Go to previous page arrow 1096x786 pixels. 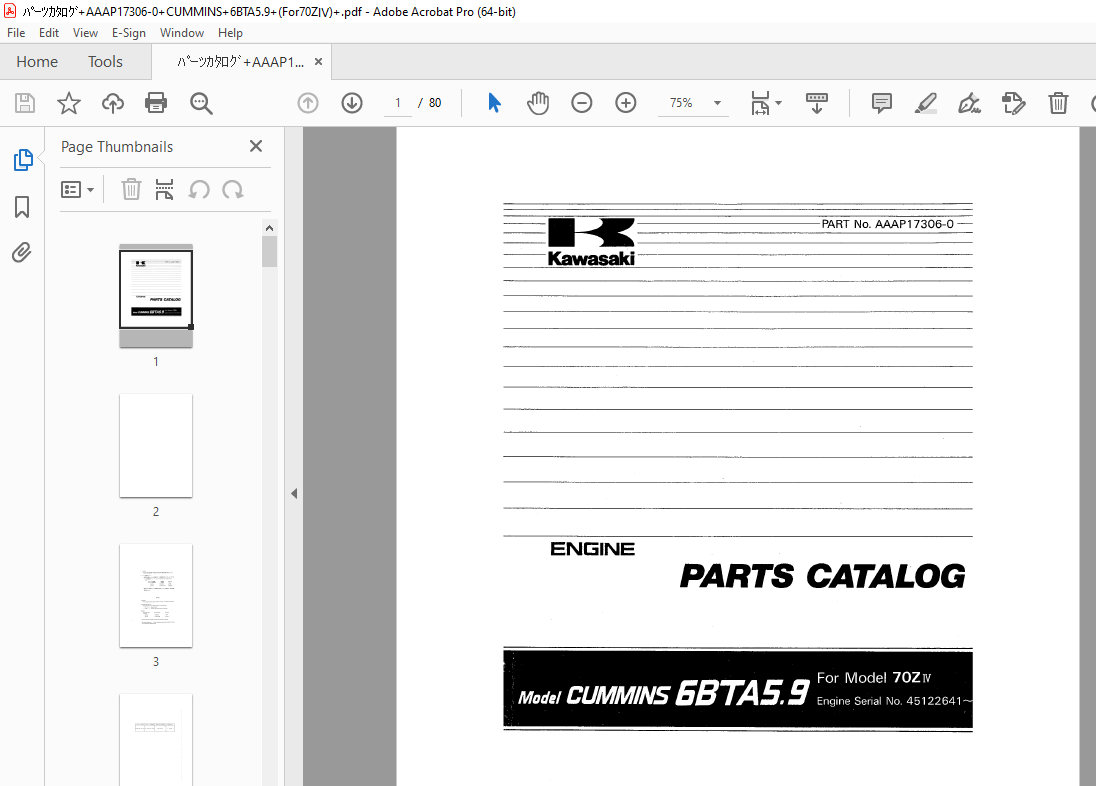tap(308, 103)
